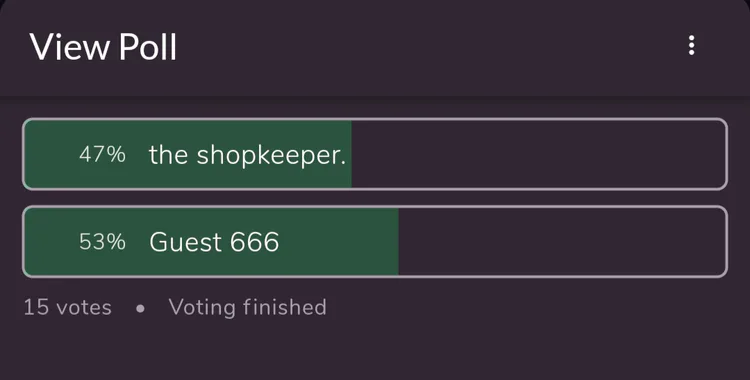Click the word "shopkeeper." in first option
750x380 pixels.
click(x=271, y=156)
